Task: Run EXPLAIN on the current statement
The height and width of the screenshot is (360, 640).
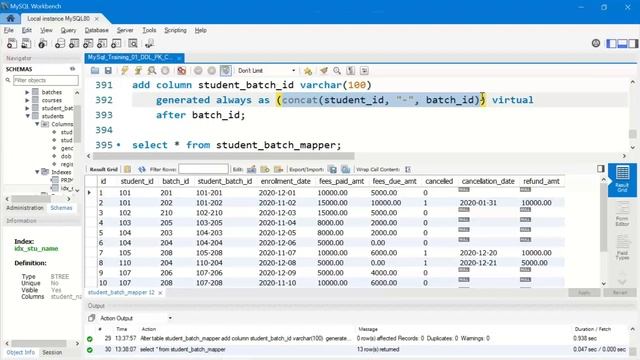Action: click(x=151, y=71)
